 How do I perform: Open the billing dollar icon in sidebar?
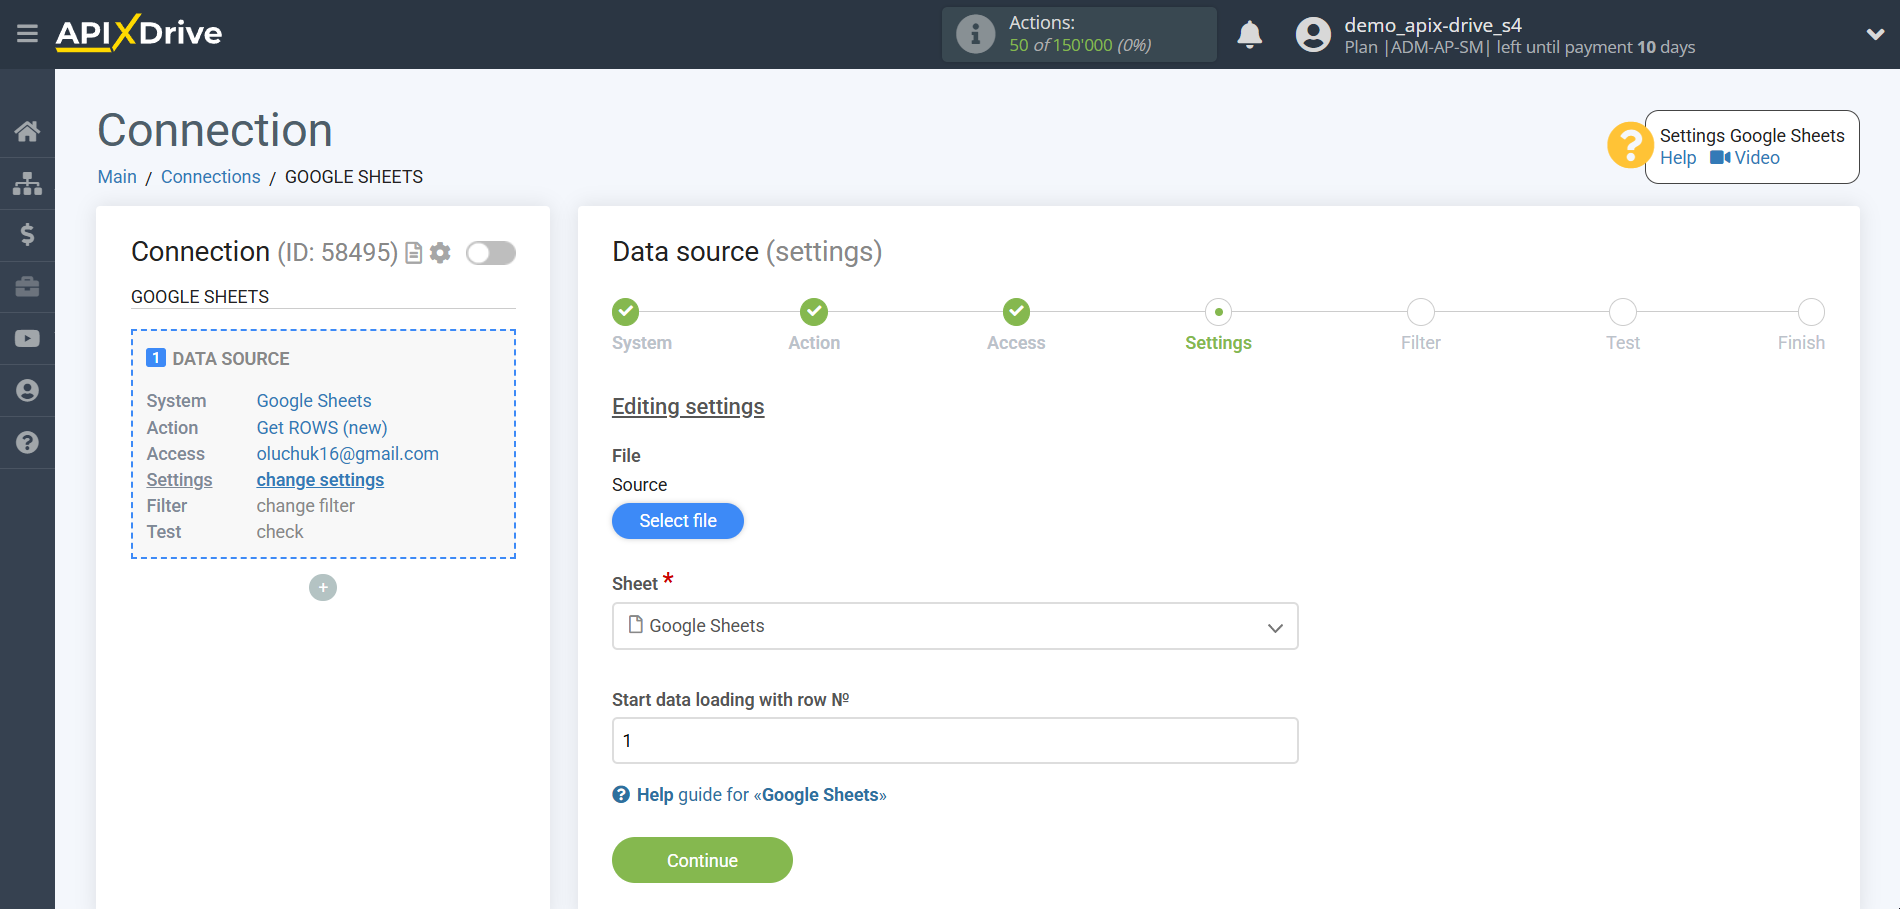pyautogui.click(x=27, y=235)
